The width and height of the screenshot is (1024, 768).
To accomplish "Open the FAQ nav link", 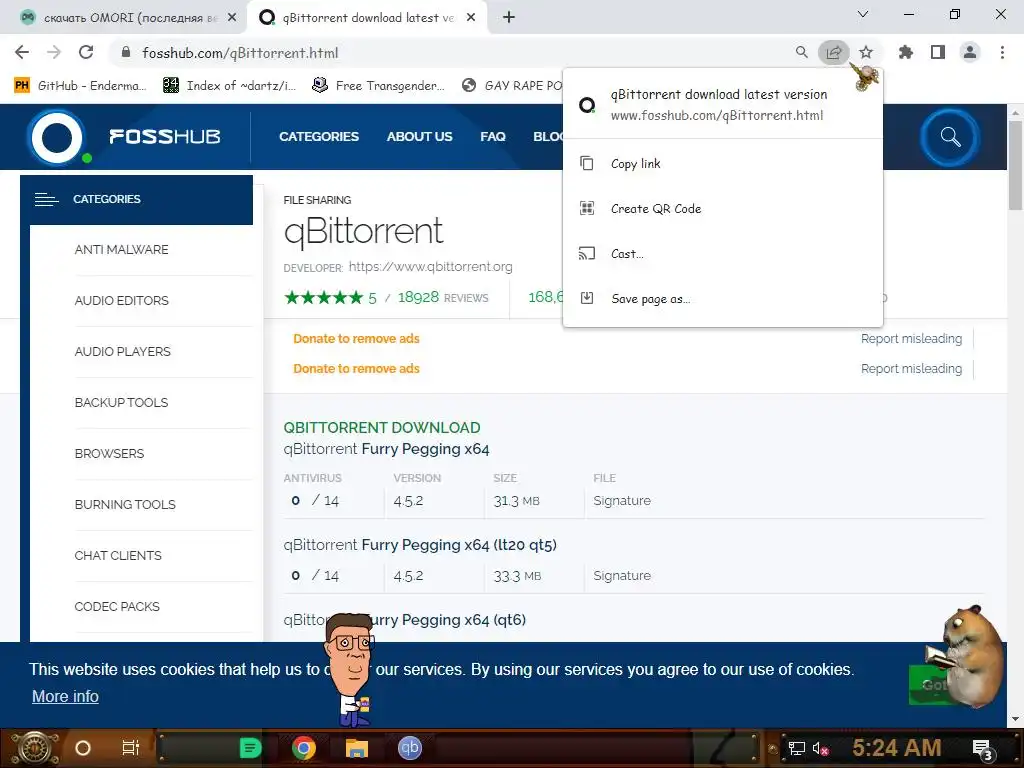I will coord(493,136).
